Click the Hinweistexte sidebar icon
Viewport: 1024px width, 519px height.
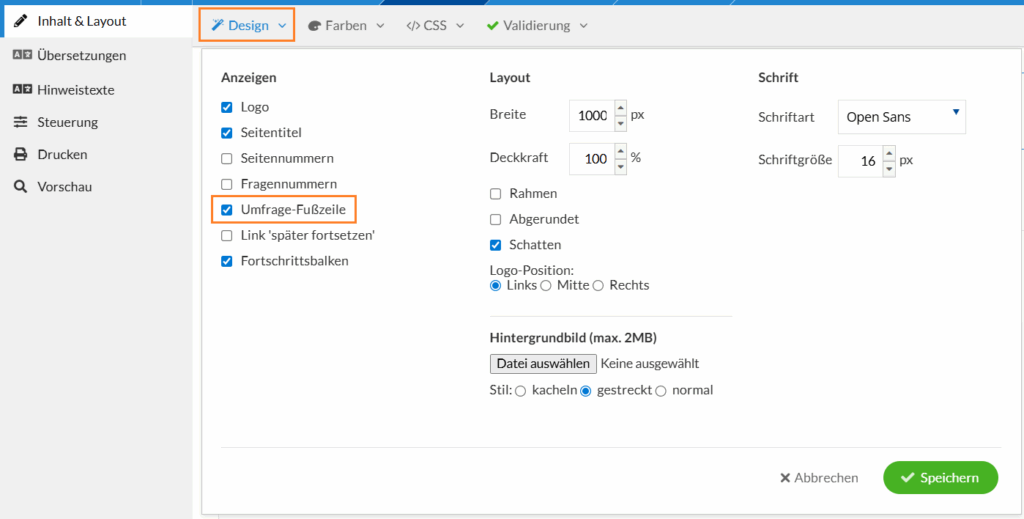pyautogui.click(x=20, y=90)
